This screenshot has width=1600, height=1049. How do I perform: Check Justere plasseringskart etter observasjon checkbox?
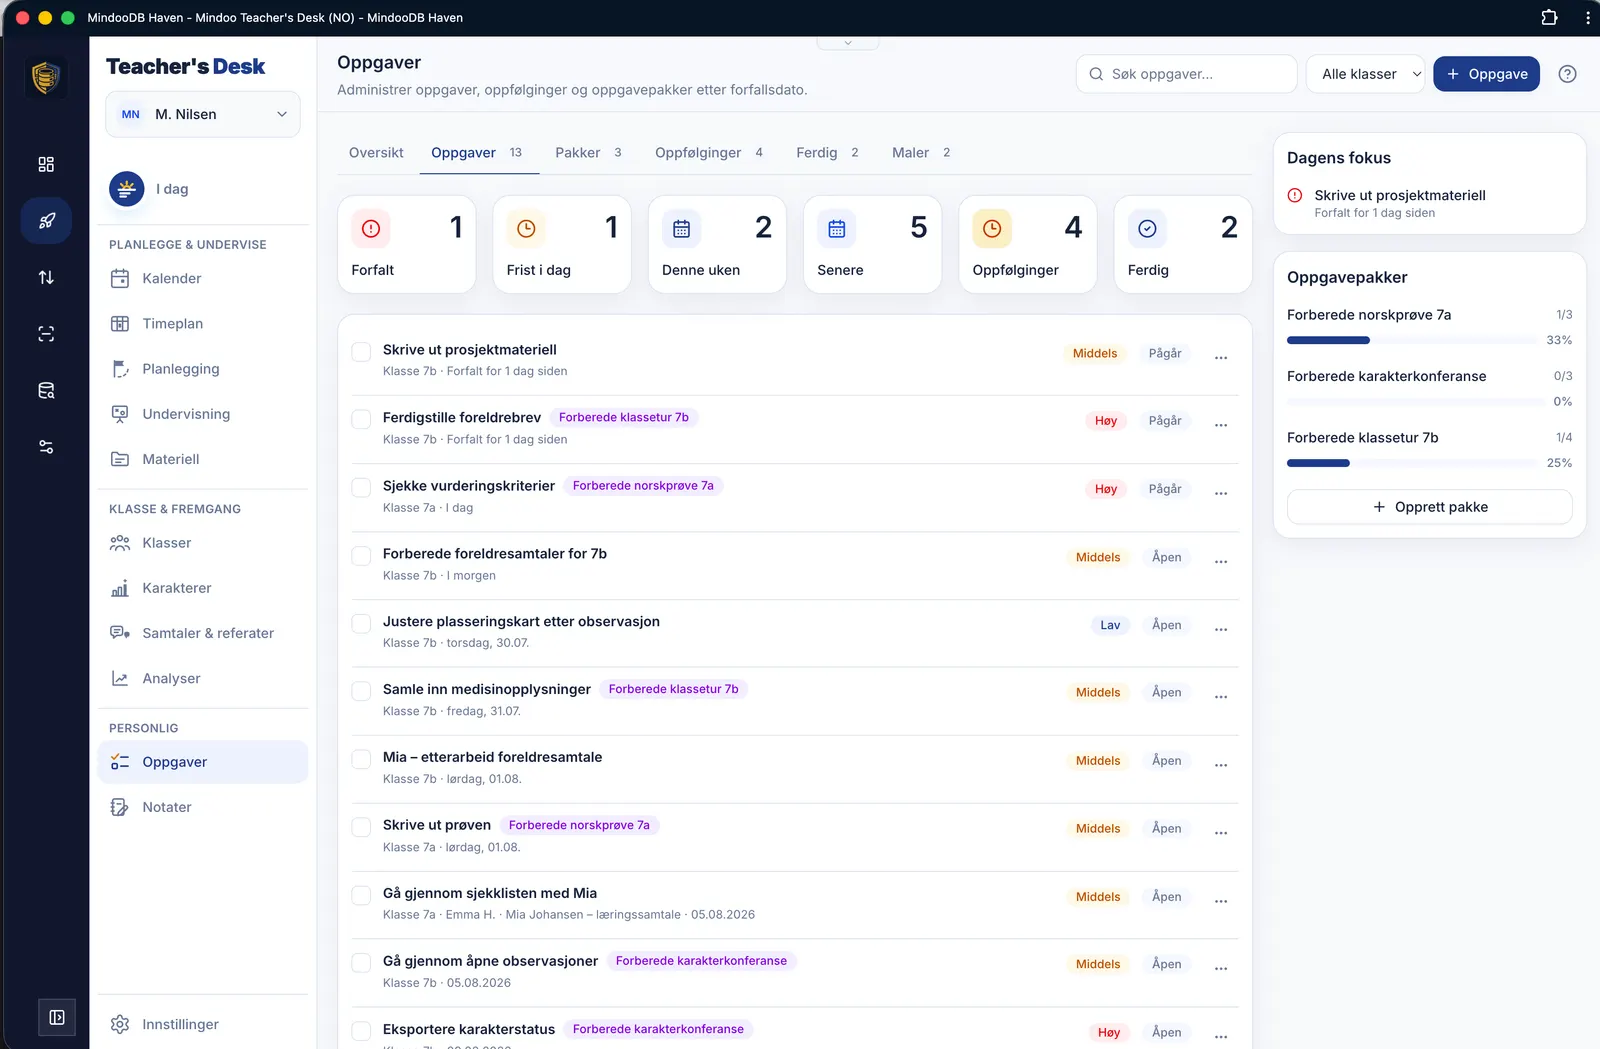pyautogui.click(x=361, y=623)
